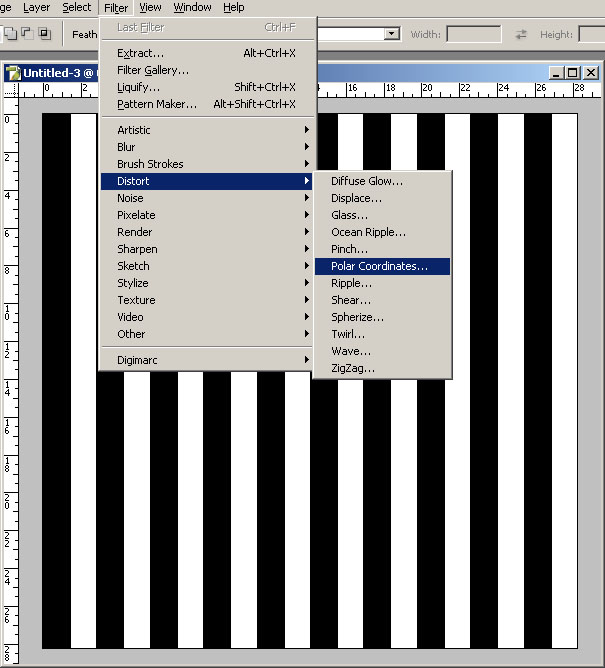Open the Help menu
The height and width of the screenshot is (668, 605).
[233, 7]
